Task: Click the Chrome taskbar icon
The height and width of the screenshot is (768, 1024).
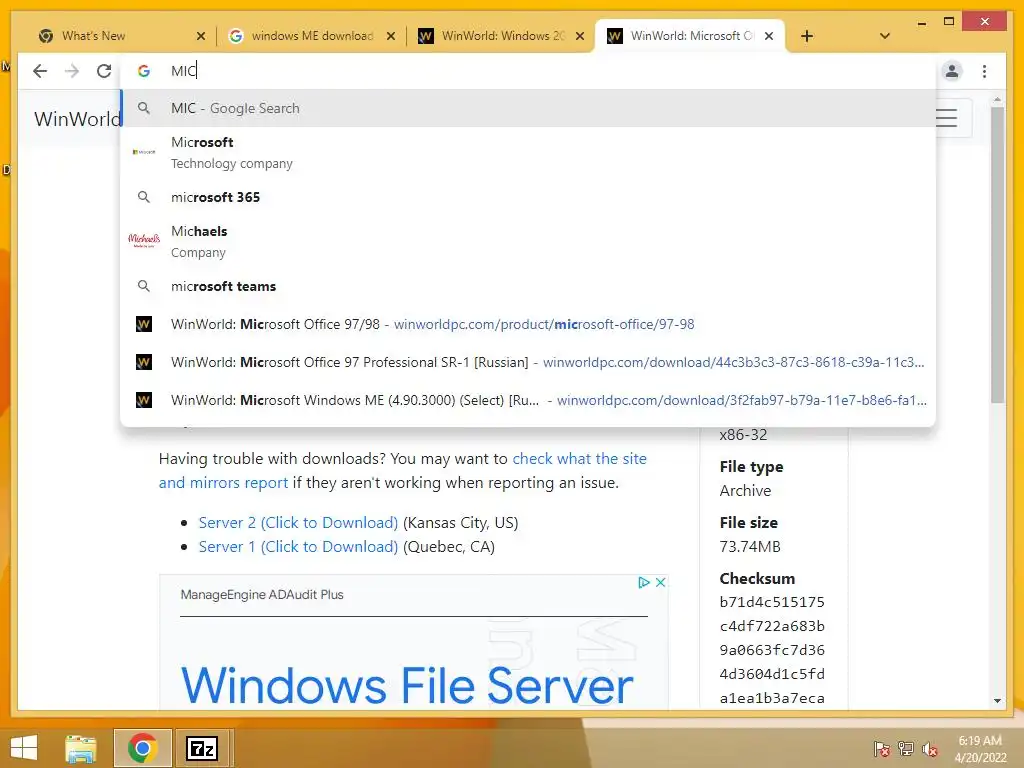Action: [x=142, y=748]
